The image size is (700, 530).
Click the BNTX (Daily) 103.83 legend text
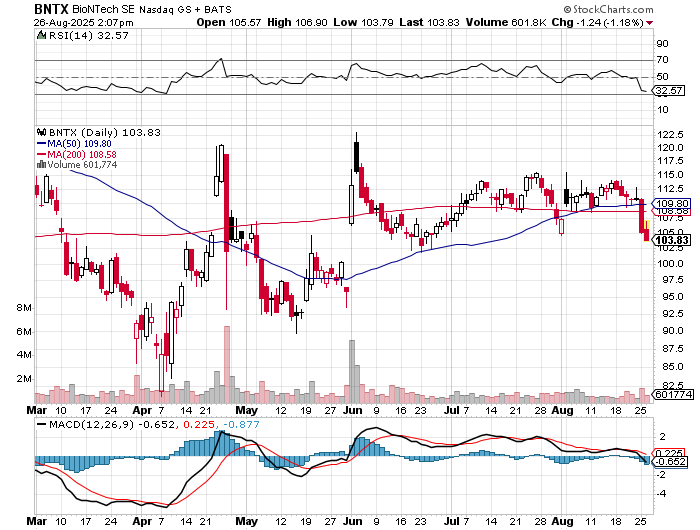pyautogui.click(x=104, y=133)
